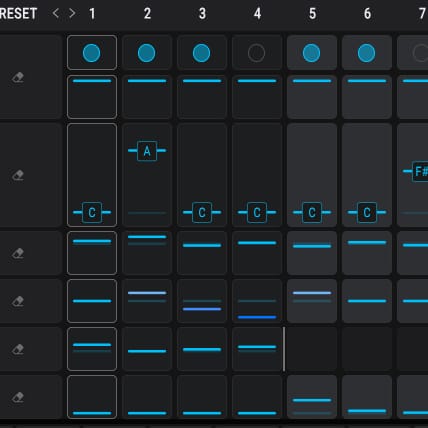Viewport: 428px width, 428px height.
Task: Click the bottommost eraser icon in the left column
Action: (x=18, y=397)
